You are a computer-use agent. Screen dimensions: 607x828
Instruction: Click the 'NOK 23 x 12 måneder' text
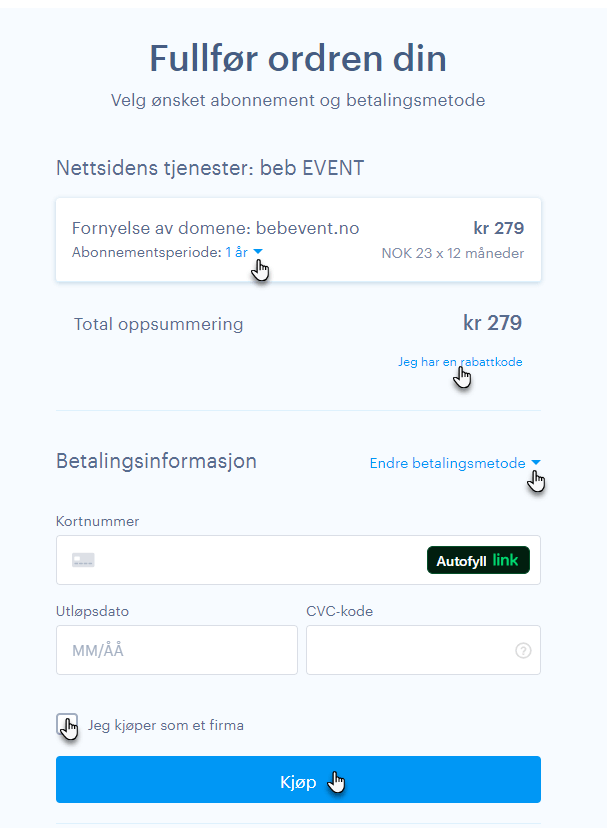pos(453,253)
